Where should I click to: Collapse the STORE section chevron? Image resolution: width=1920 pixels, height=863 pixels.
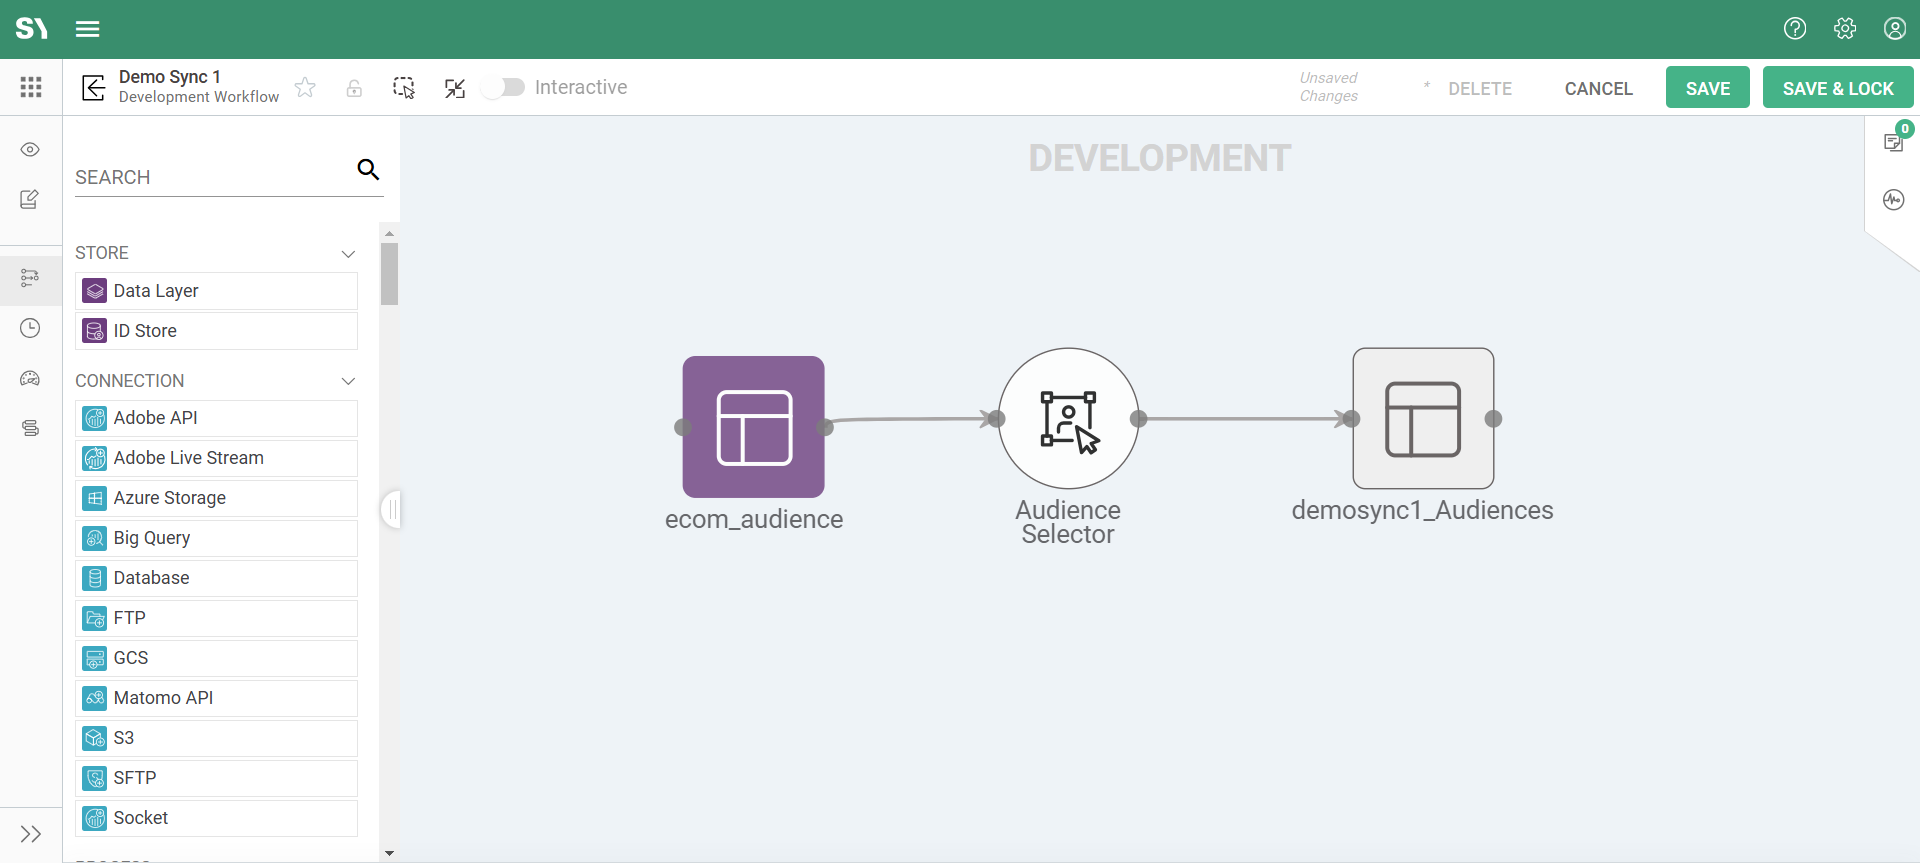(x=348, y=254)
